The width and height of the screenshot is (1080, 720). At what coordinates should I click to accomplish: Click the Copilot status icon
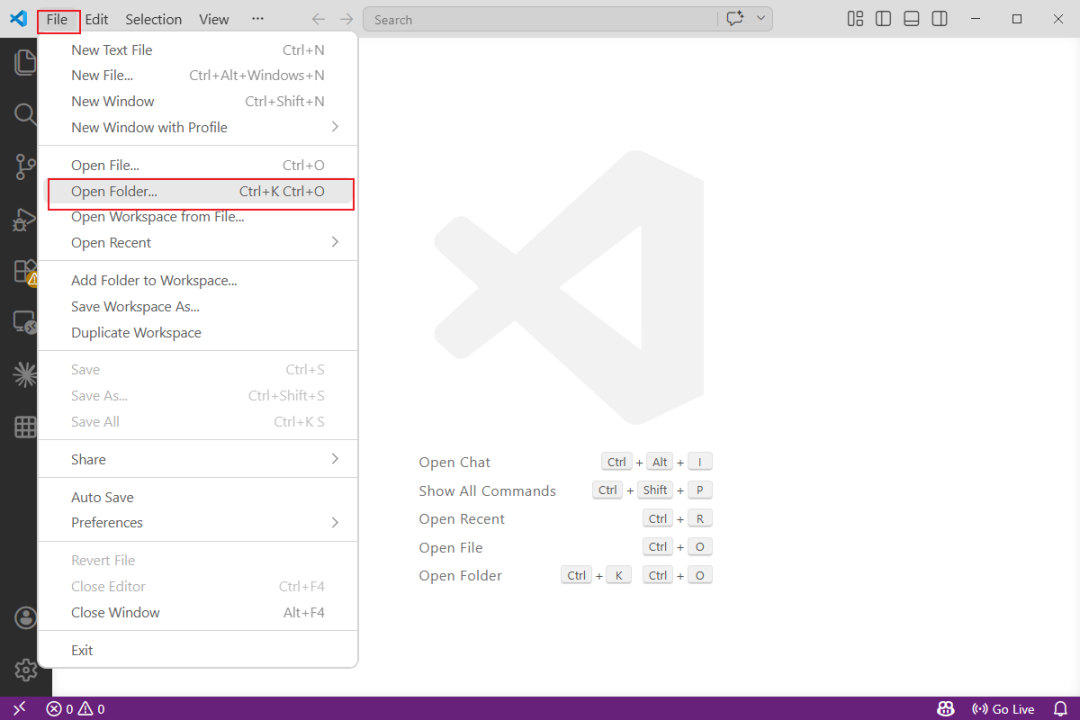(x=946, y=708)
